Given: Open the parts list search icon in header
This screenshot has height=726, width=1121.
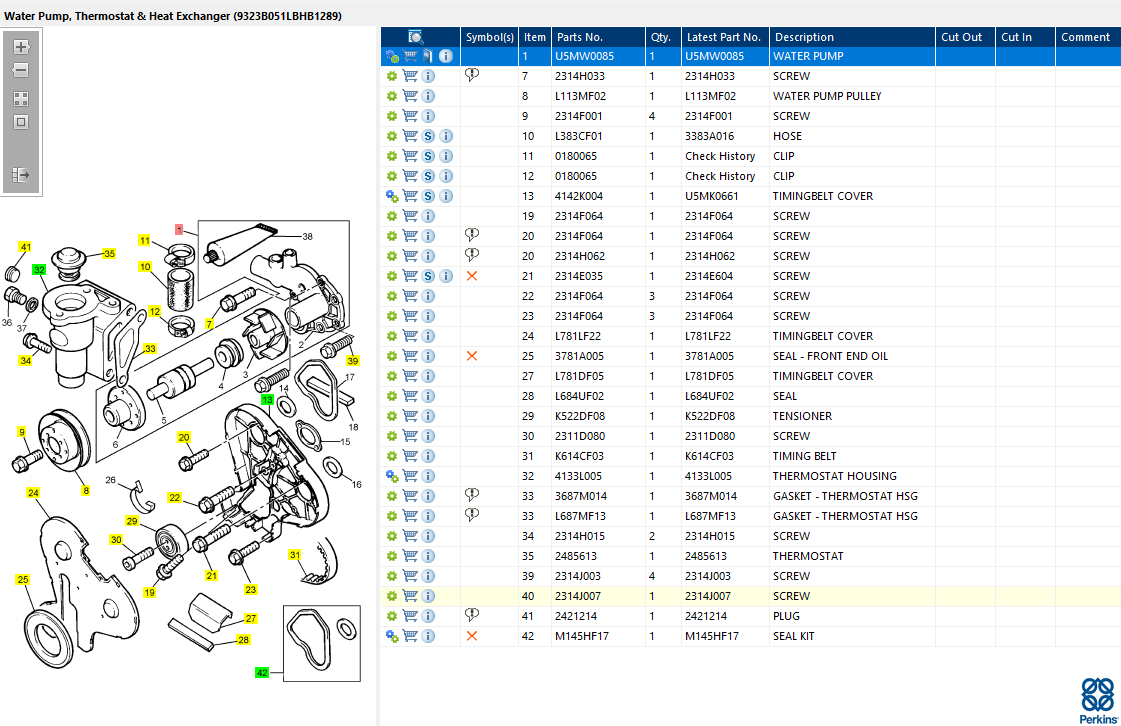Looking at the screenshot, I should coord(415,36).
